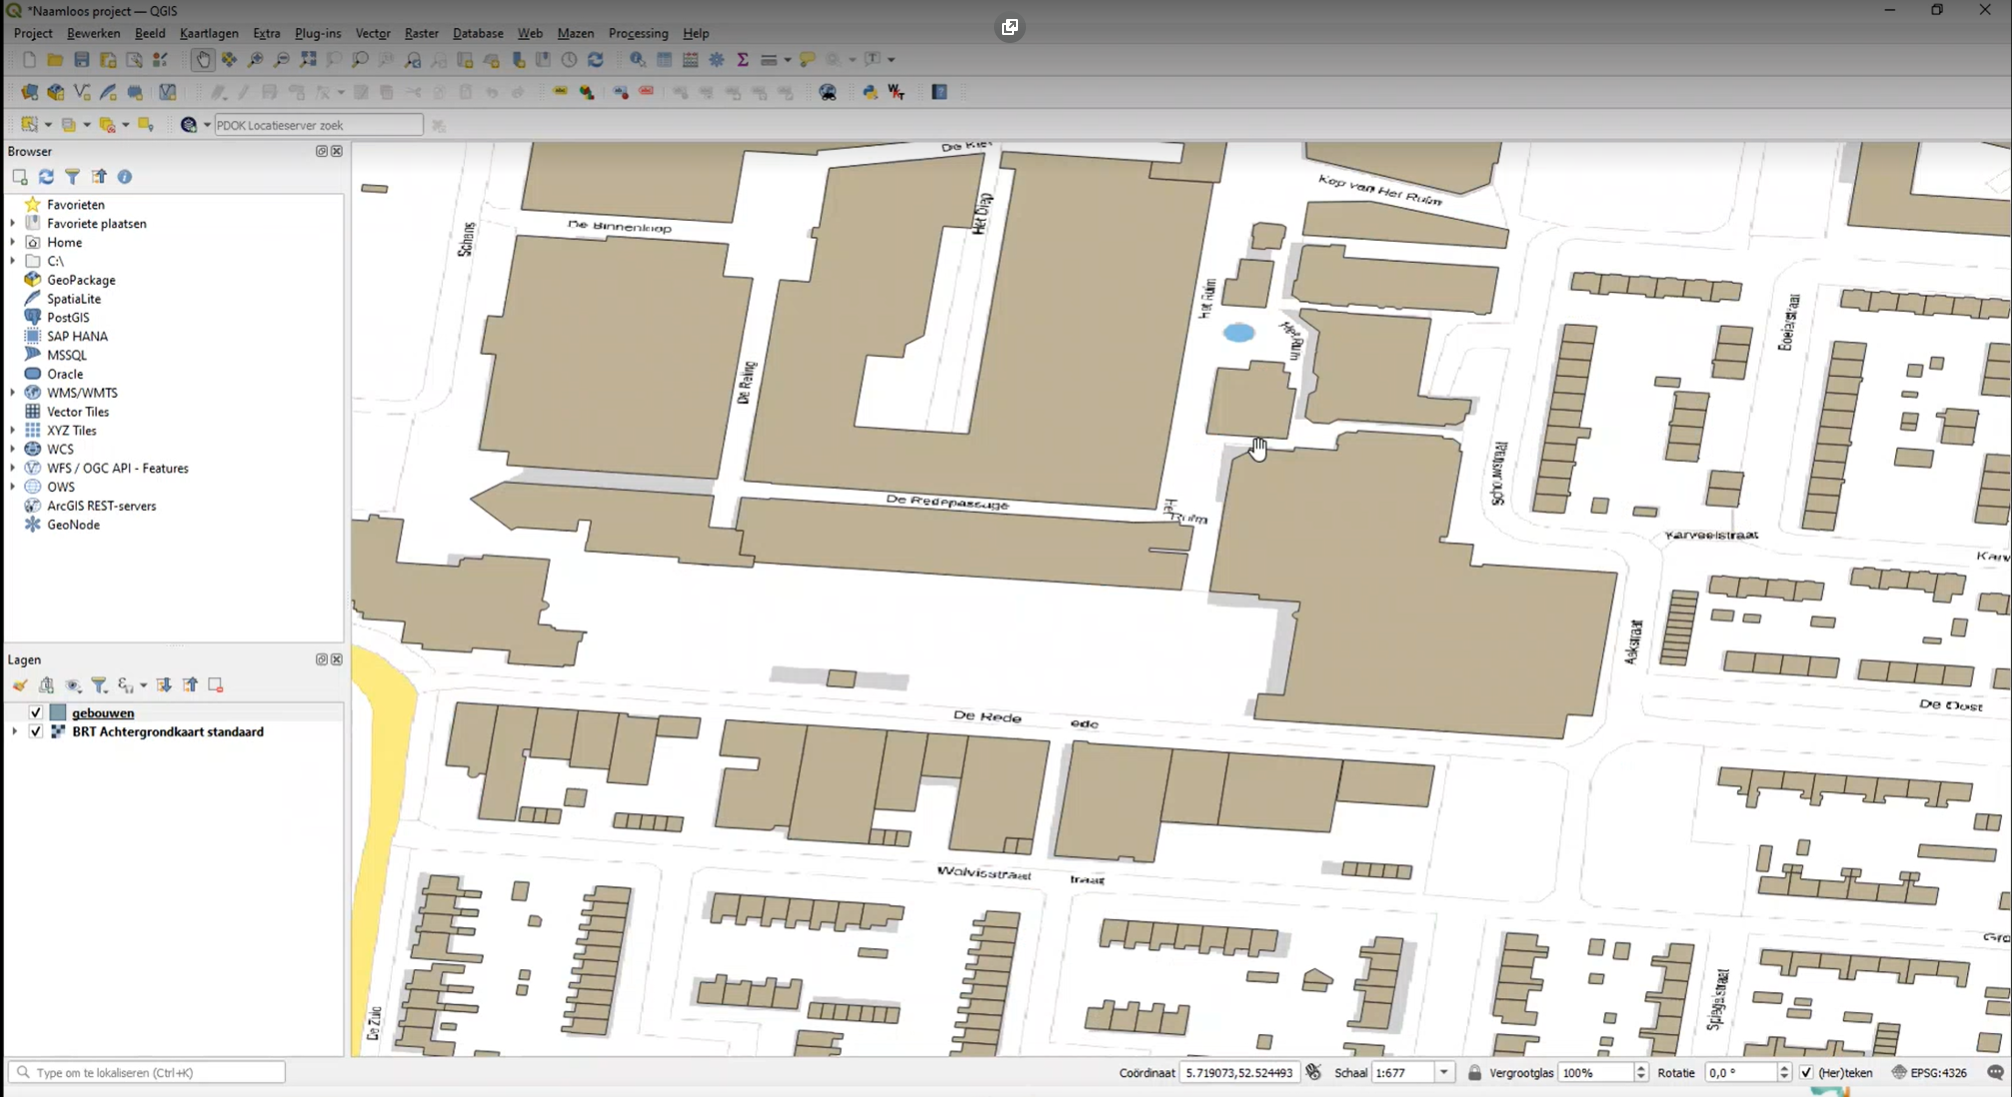
Task: Expand all layers in Lagen panel
Action: 164,685
